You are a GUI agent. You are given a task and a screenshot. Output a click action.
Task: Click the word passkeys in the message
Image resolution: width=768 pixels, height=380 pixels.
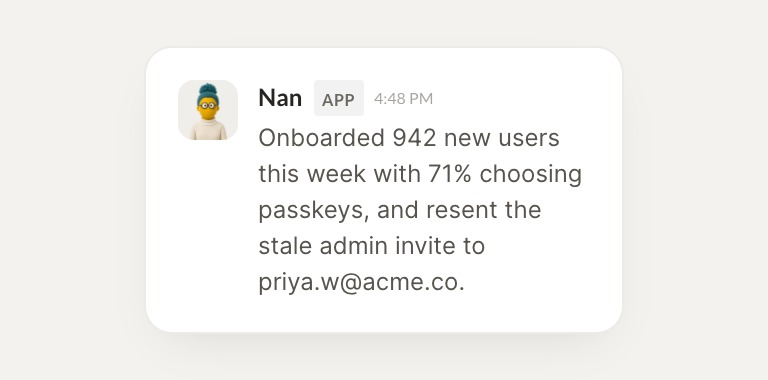[311, 211]
